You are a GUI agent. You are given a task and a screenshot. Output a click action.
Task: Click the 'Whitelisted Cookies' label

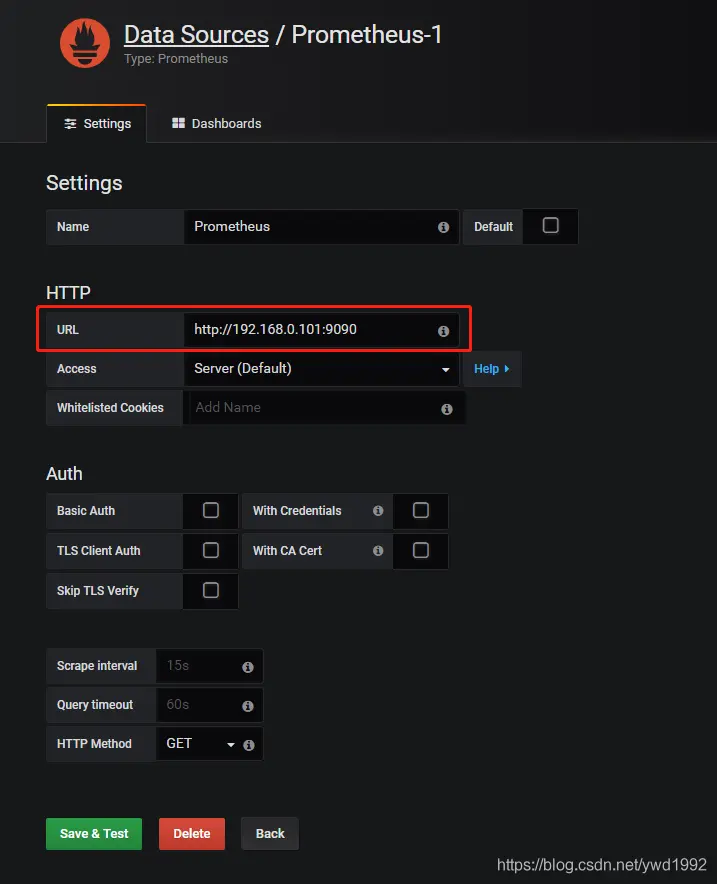pos(110,408)
